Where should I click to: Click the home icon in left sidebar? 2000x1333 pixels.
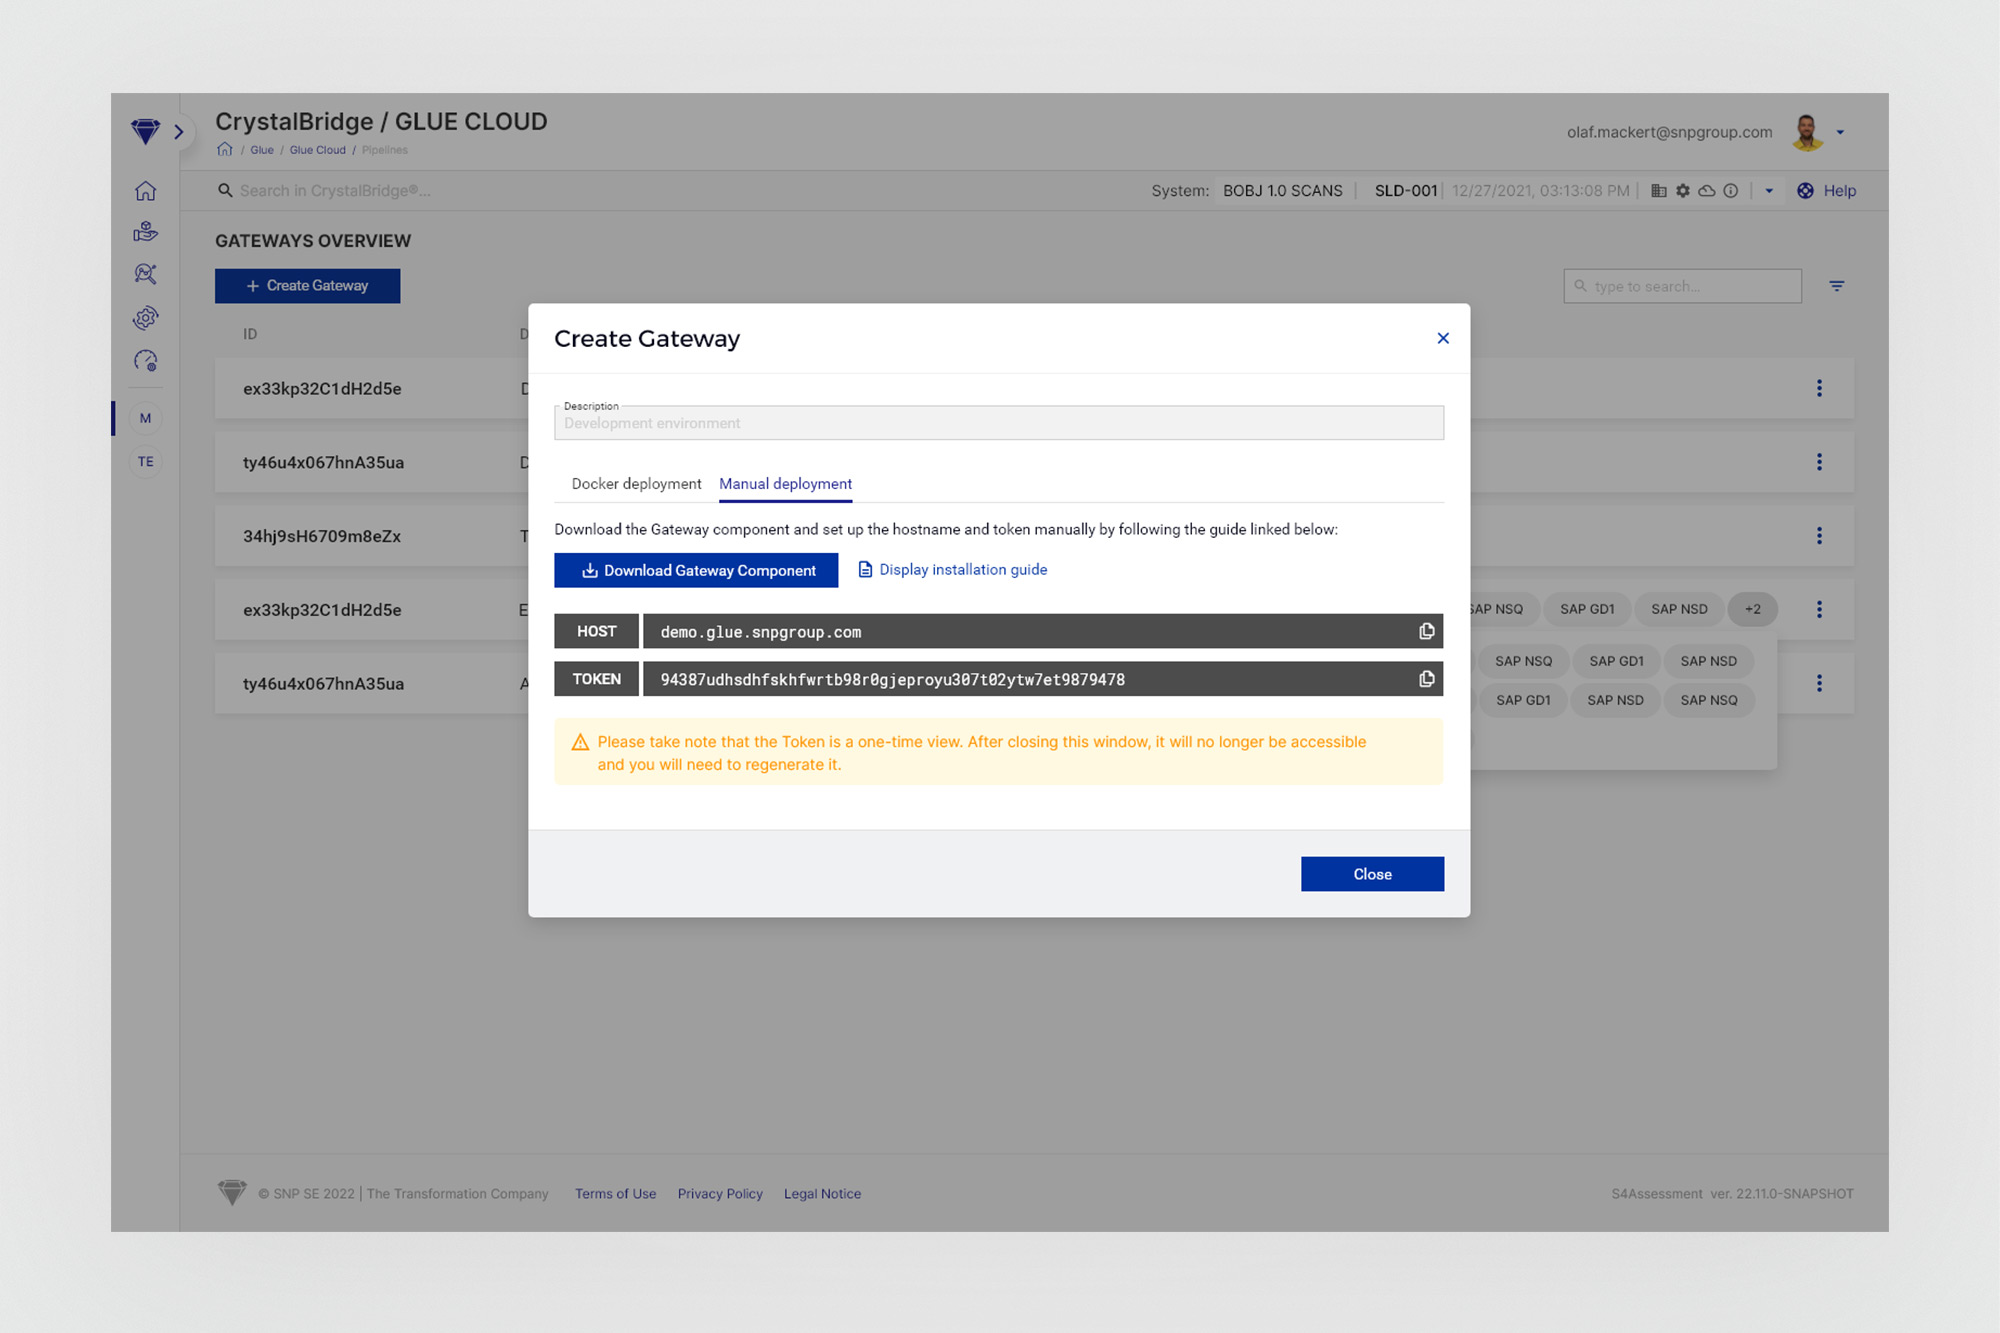pos(146,191)
